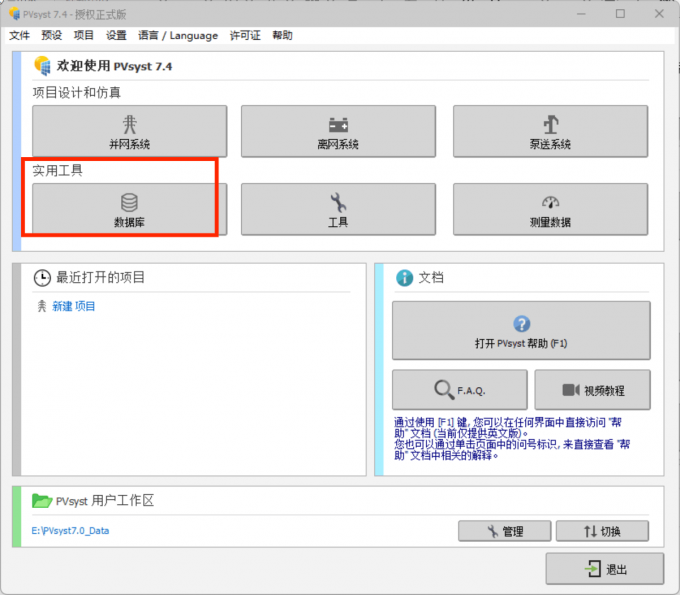Viewport: 680px width, 595px height.
Task: Open the 离网系统 standalone system button
Action: coord(338,131)
